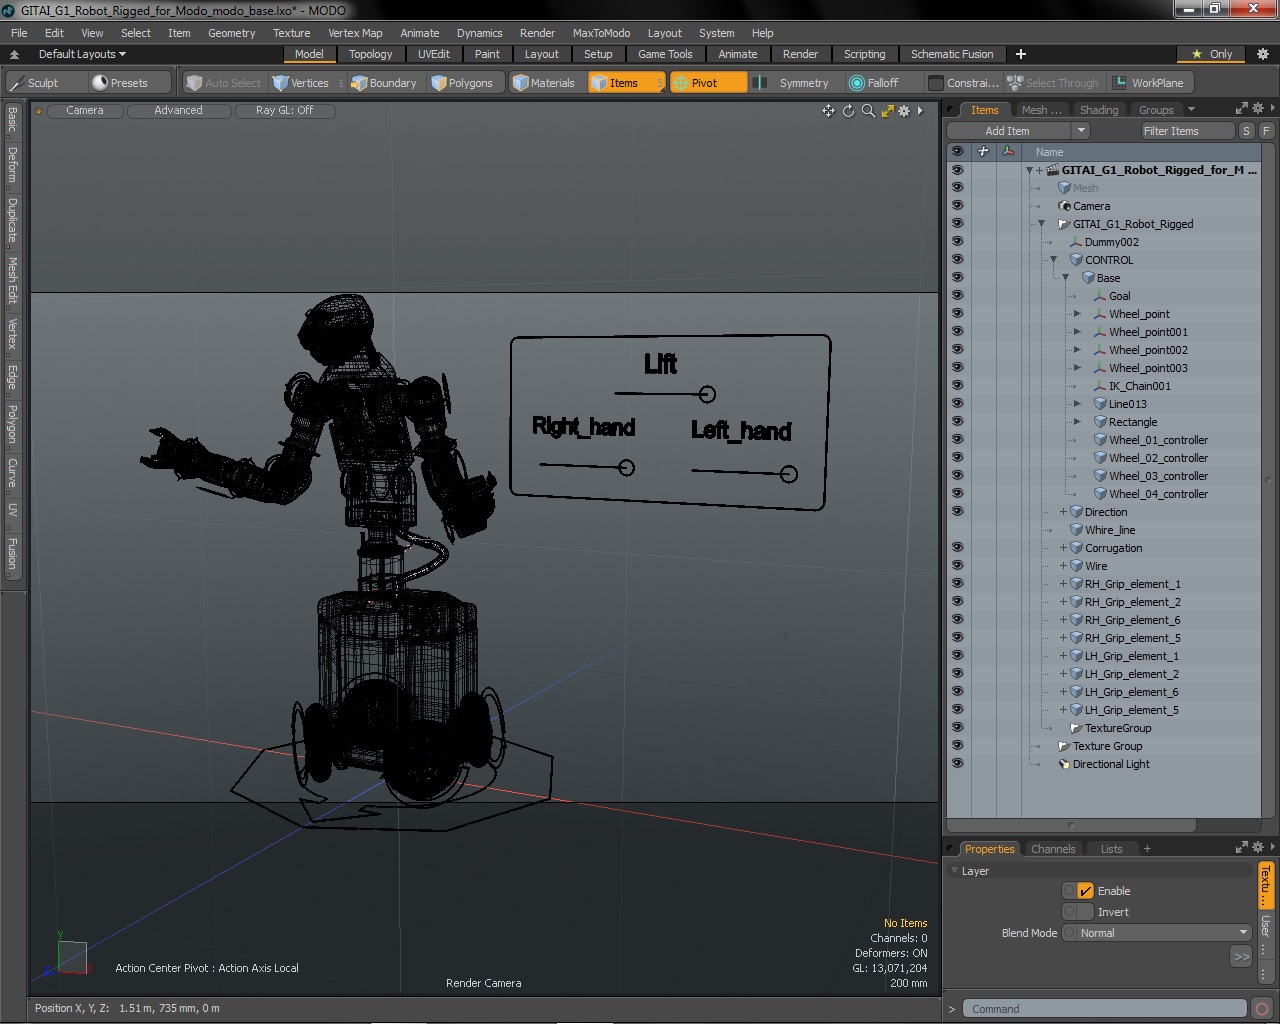Toggle visibility of Wheel_01_controller
The image size is (1280, 1024).
click(957, 440)
